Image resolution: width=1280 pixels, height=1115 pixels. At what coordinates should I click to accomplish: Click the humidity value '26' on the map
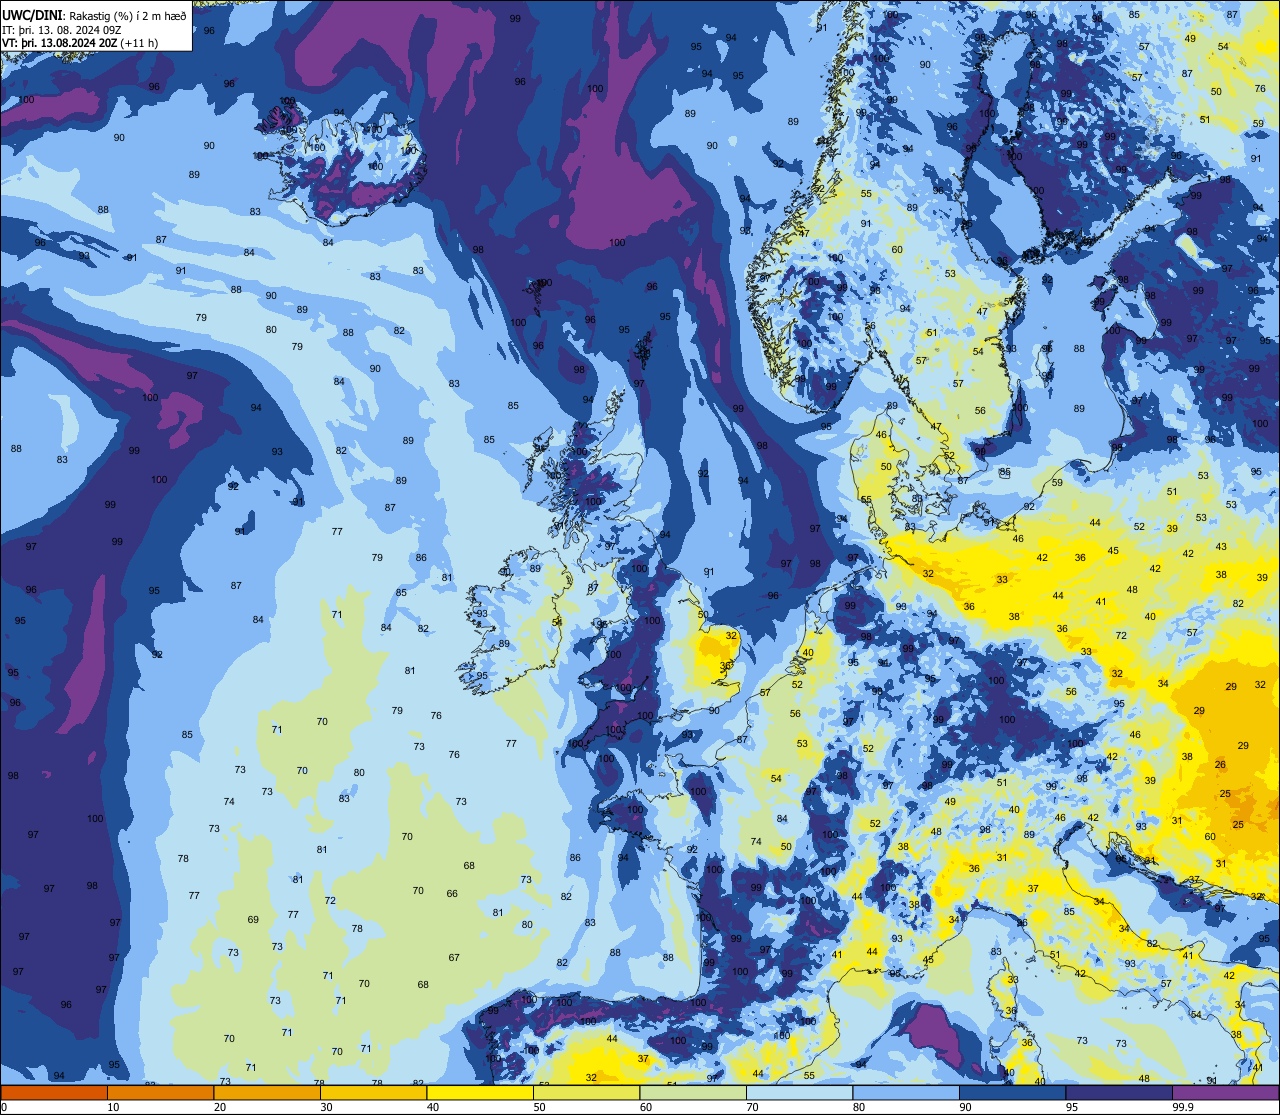coord(1220,765)
